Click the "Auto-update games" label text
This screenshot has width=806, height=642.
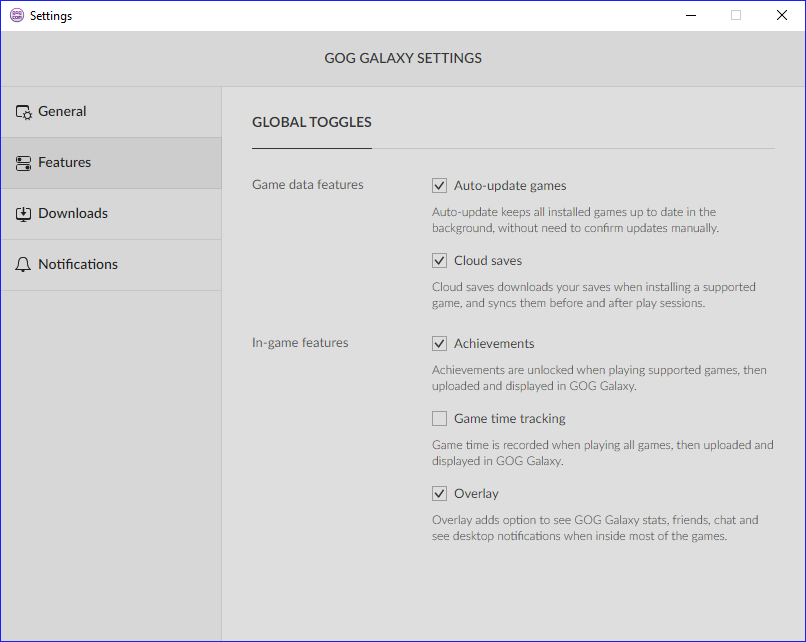coord(510,186)
